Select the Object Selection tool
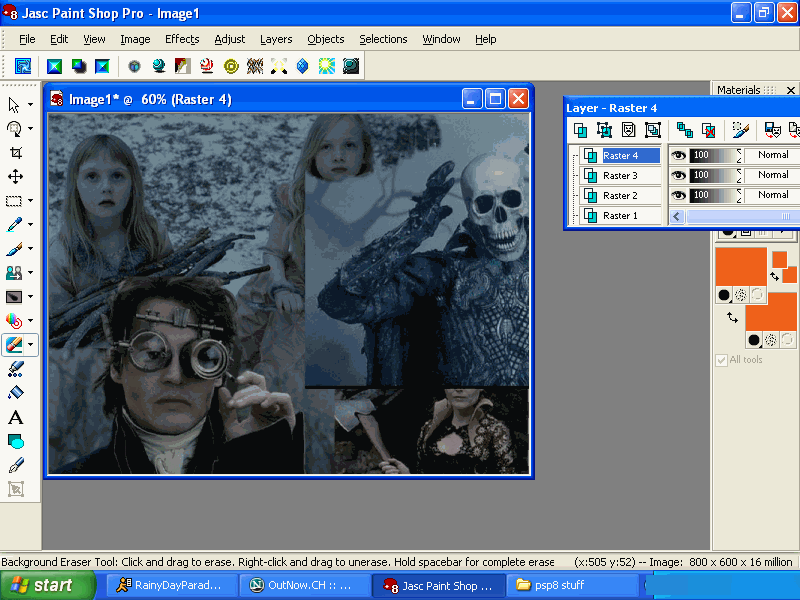The width and height of the screenshot is (800, 600). point(16,489)
